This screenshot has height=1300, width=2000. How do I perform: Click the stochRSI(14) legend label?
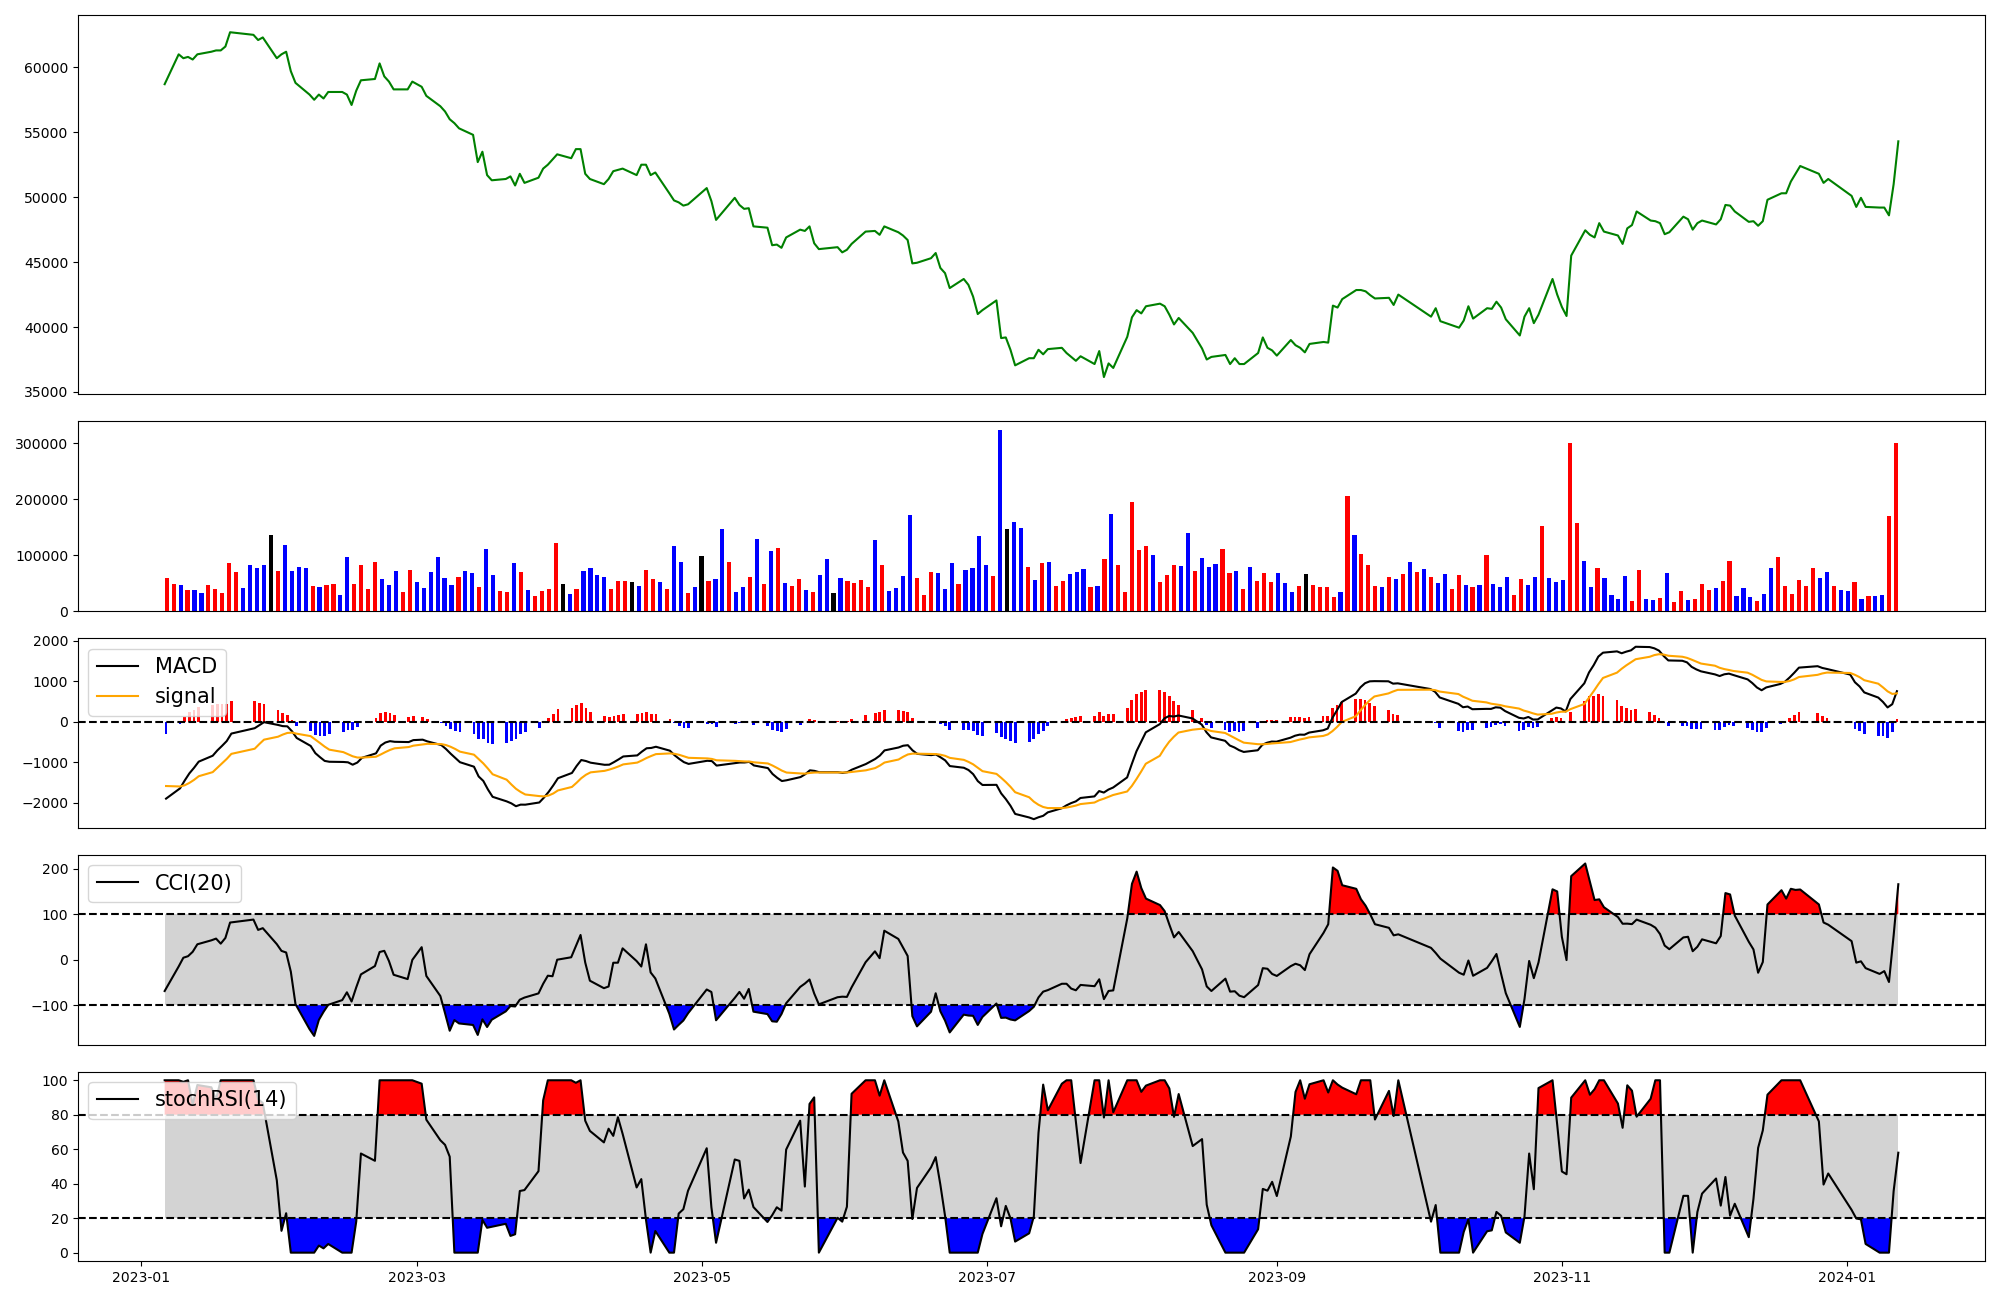(x=219, y=1100)
